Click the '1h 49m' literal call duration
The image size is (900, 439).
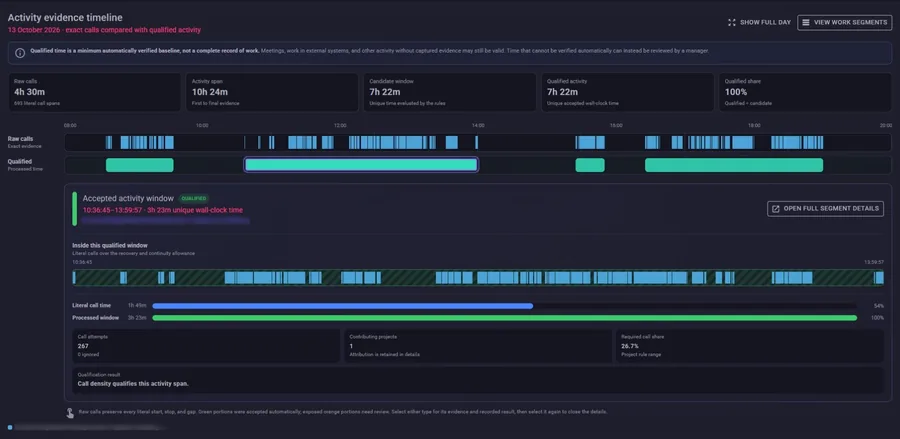point(137,306)
